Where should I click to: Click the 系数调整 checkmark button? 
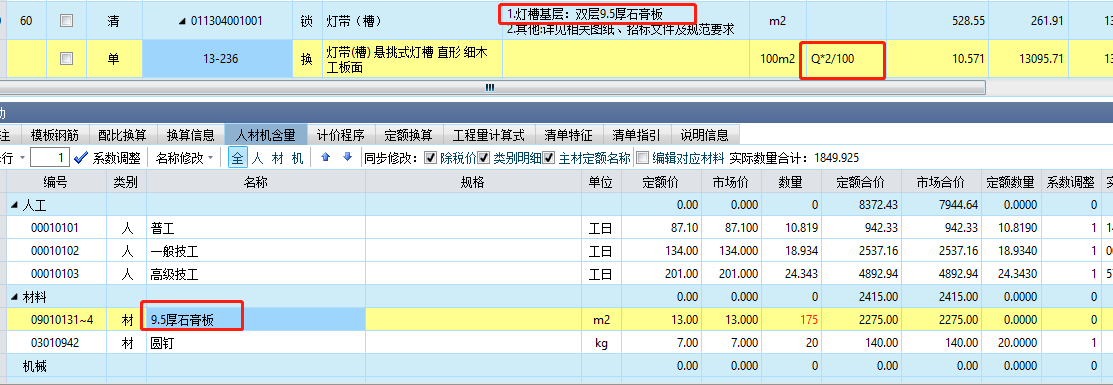tap(108, 158)
